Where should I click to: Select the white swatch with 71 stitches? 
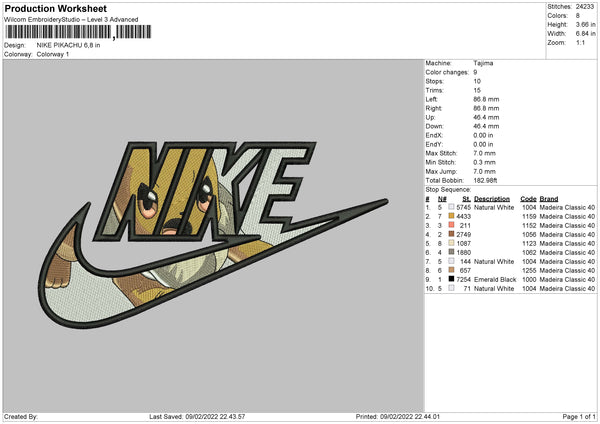point(452,288)
